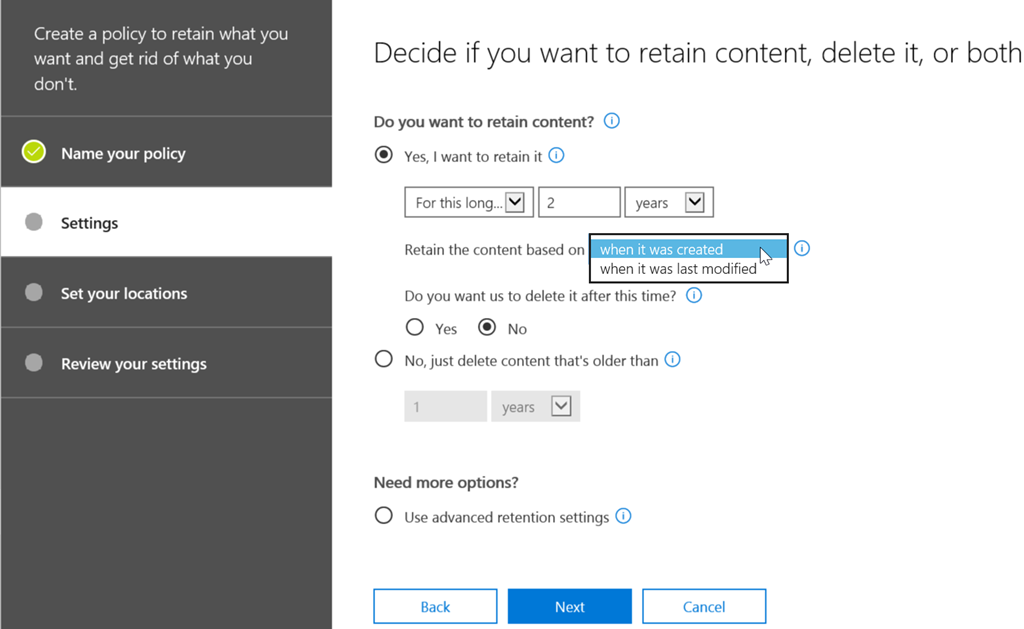Click the retention duration field containing '2'
The image size is (1024, 629).
tap(579, 202)
